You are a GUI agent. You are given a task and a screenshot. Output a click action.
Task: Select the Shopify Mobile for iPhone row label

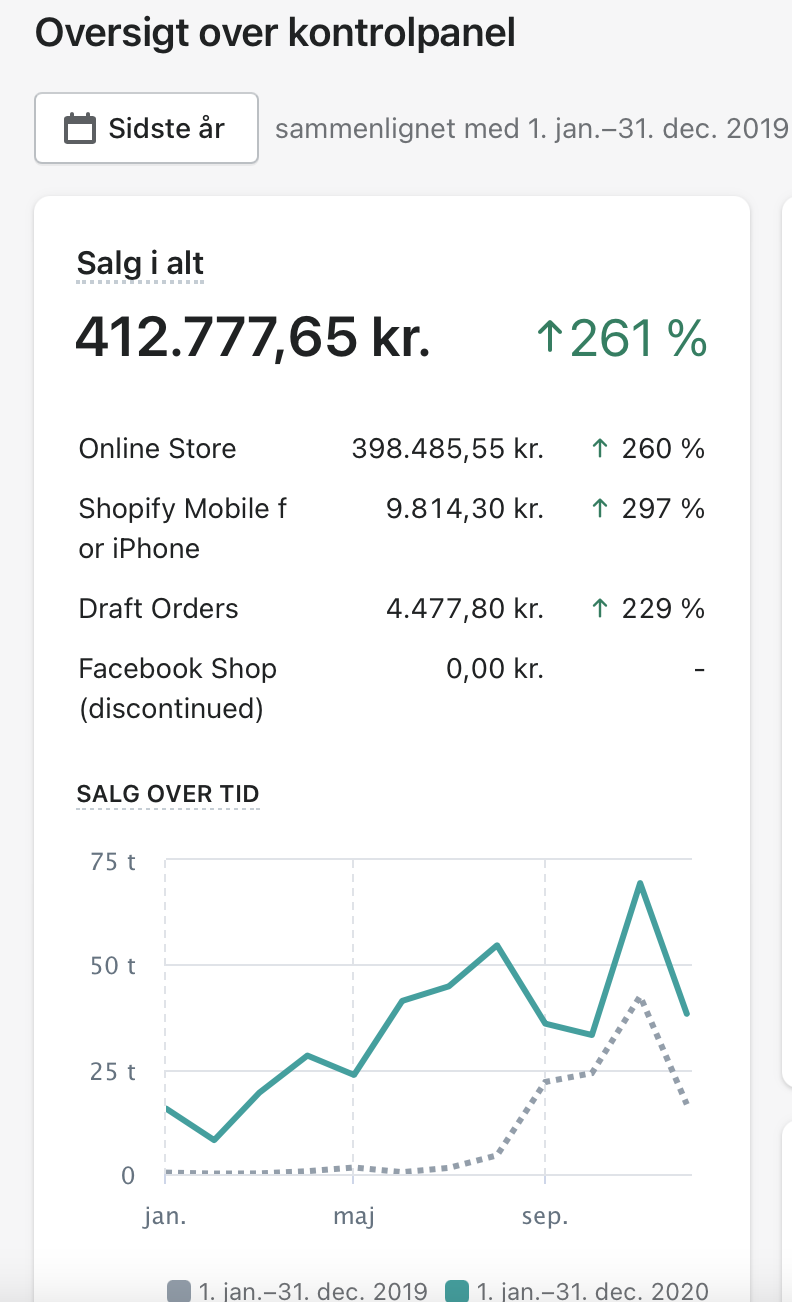tap(182, 528)
